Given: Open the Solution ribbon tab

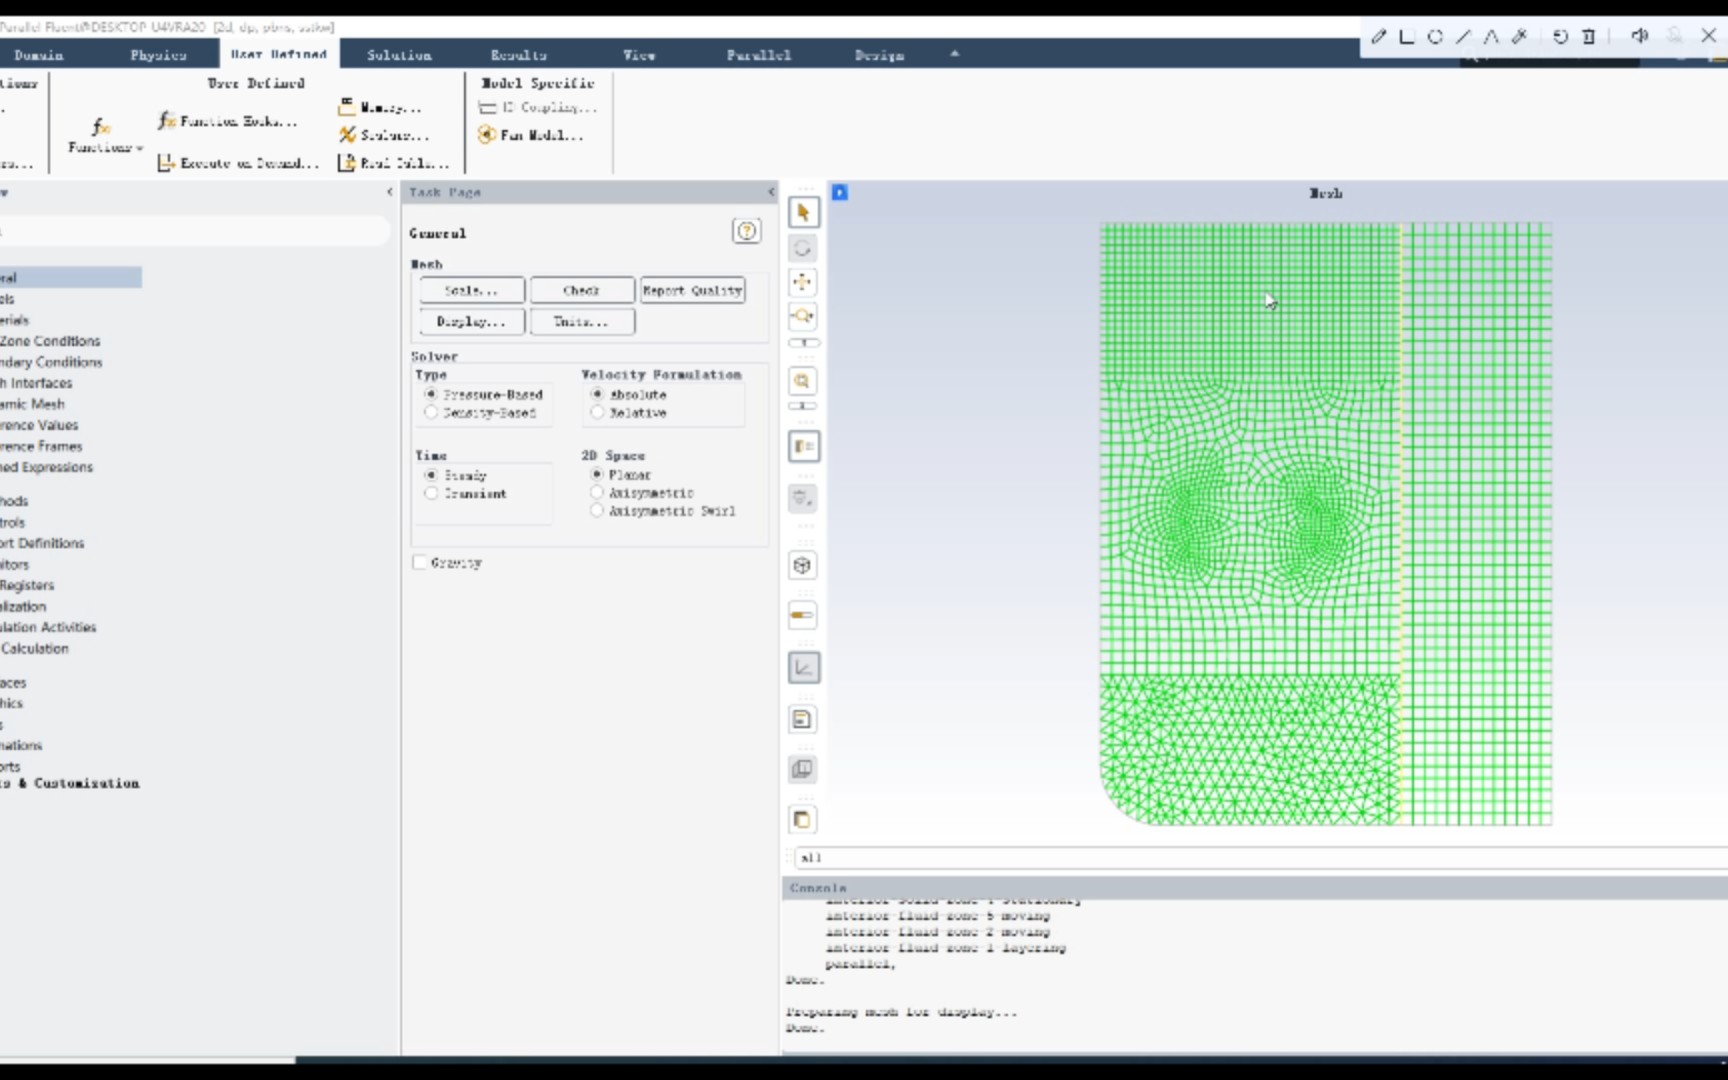Looking at the screenshot, I should (399, 55).
